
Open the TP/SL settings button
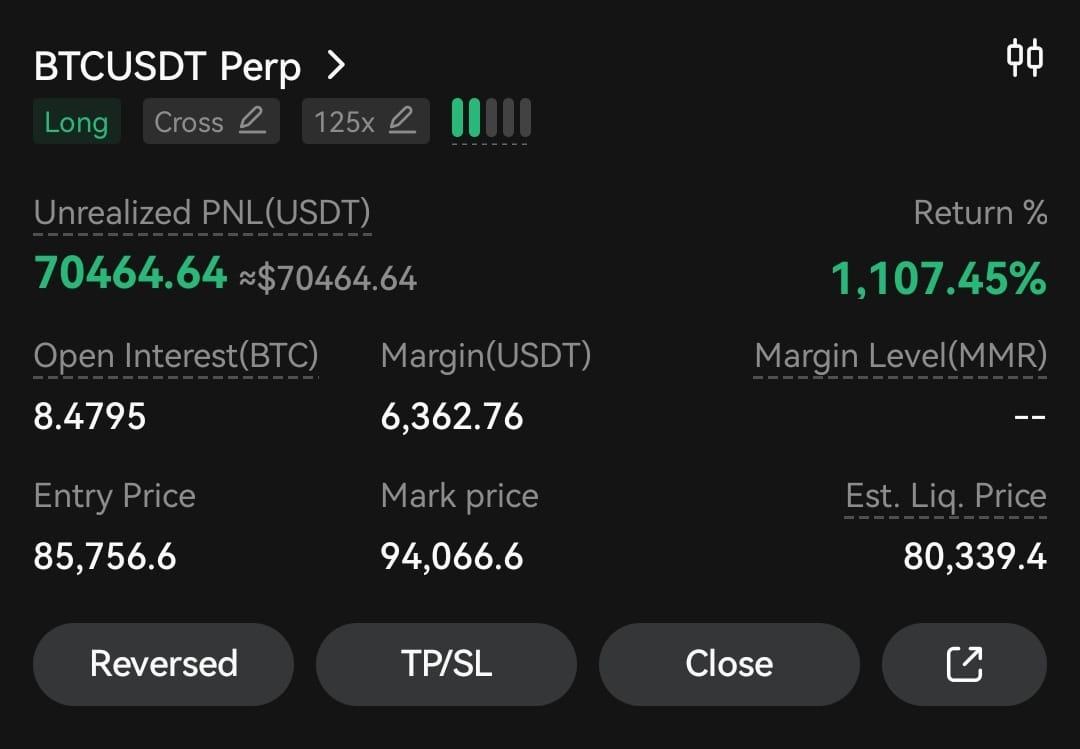tap(446, 664)
